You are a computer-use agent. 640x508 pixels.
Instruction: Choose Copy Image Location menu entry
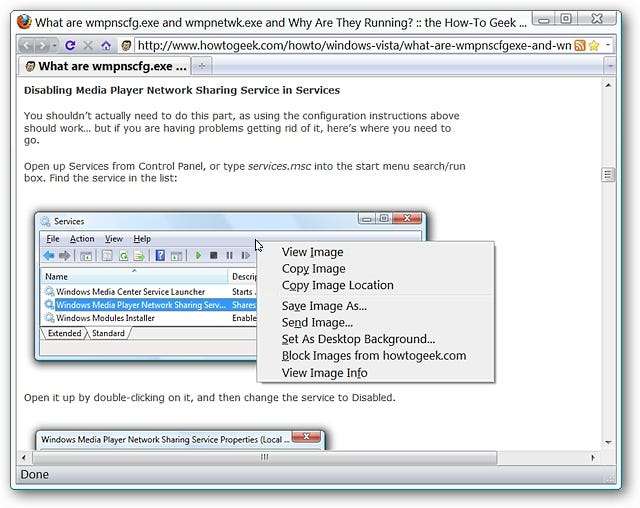[x=337, y=285]
